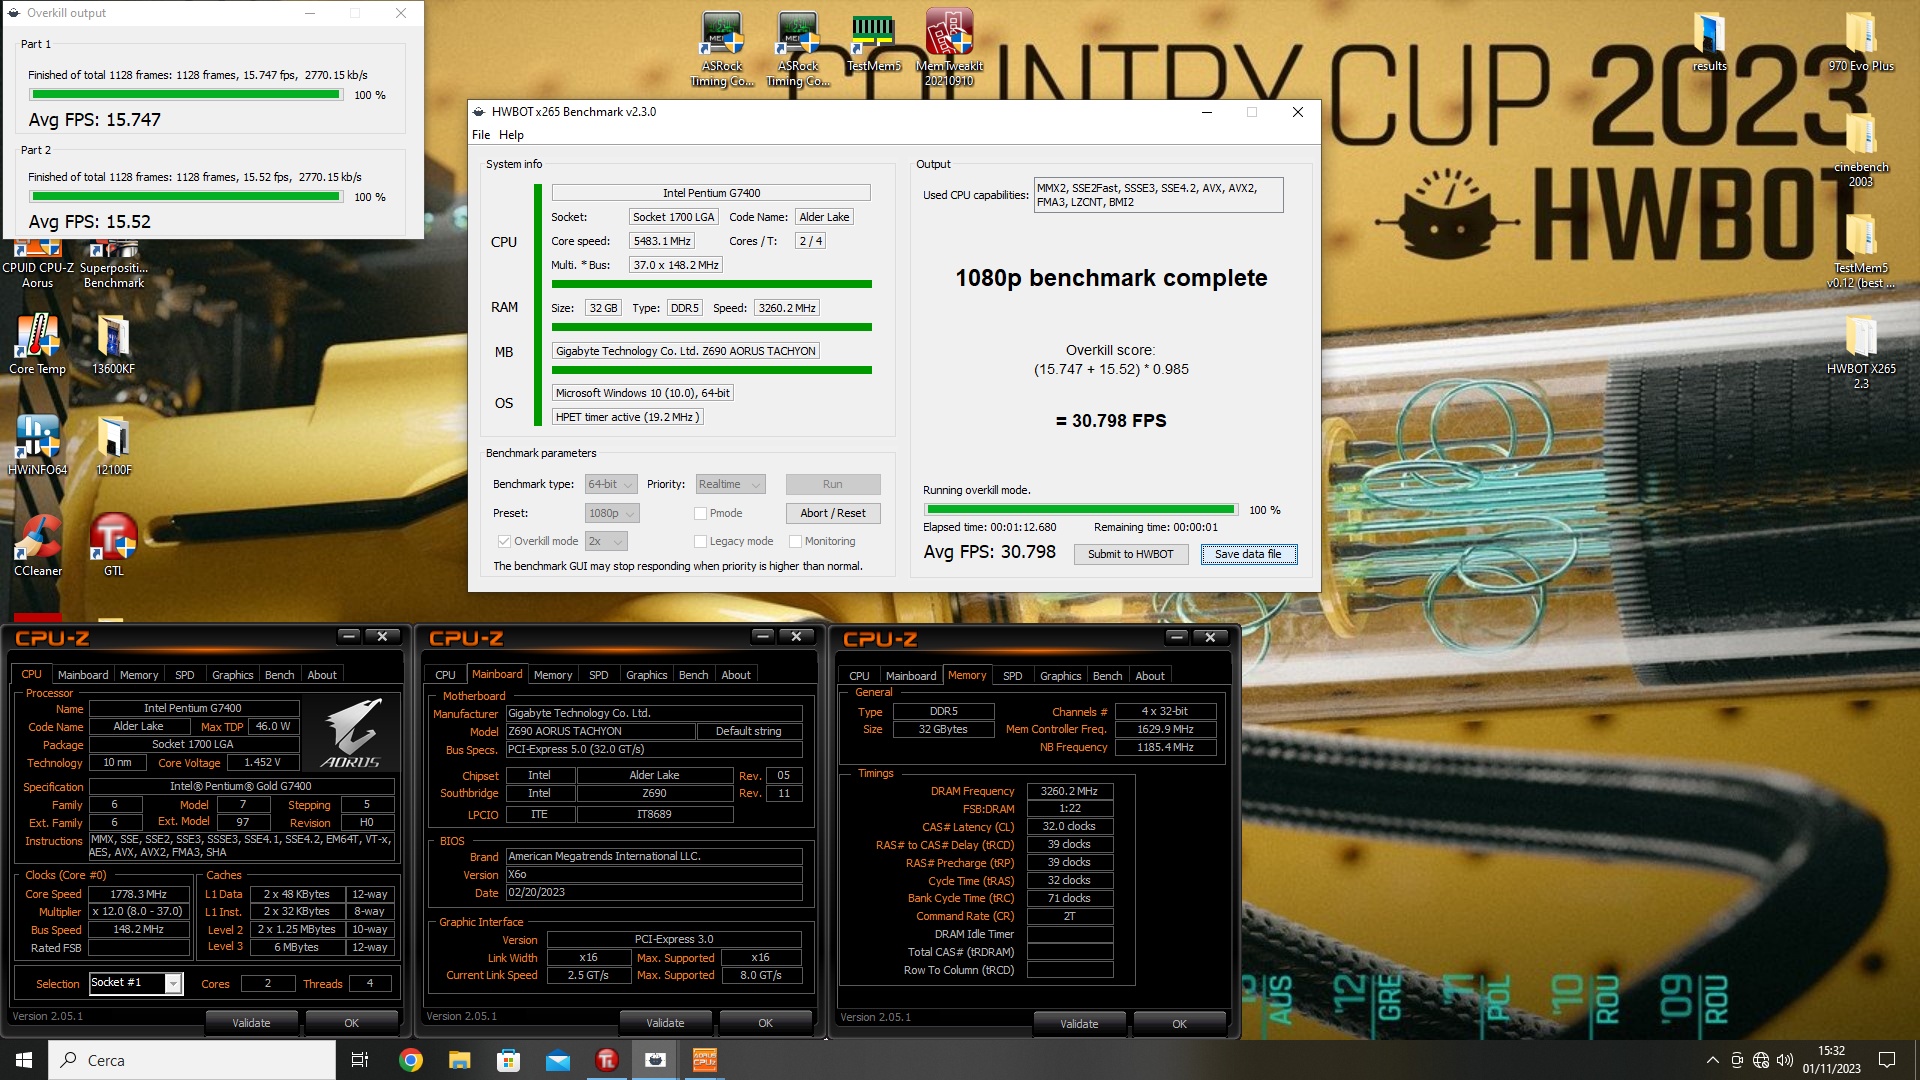
Task: Click Save data file button
Action: coord(1248,554)
